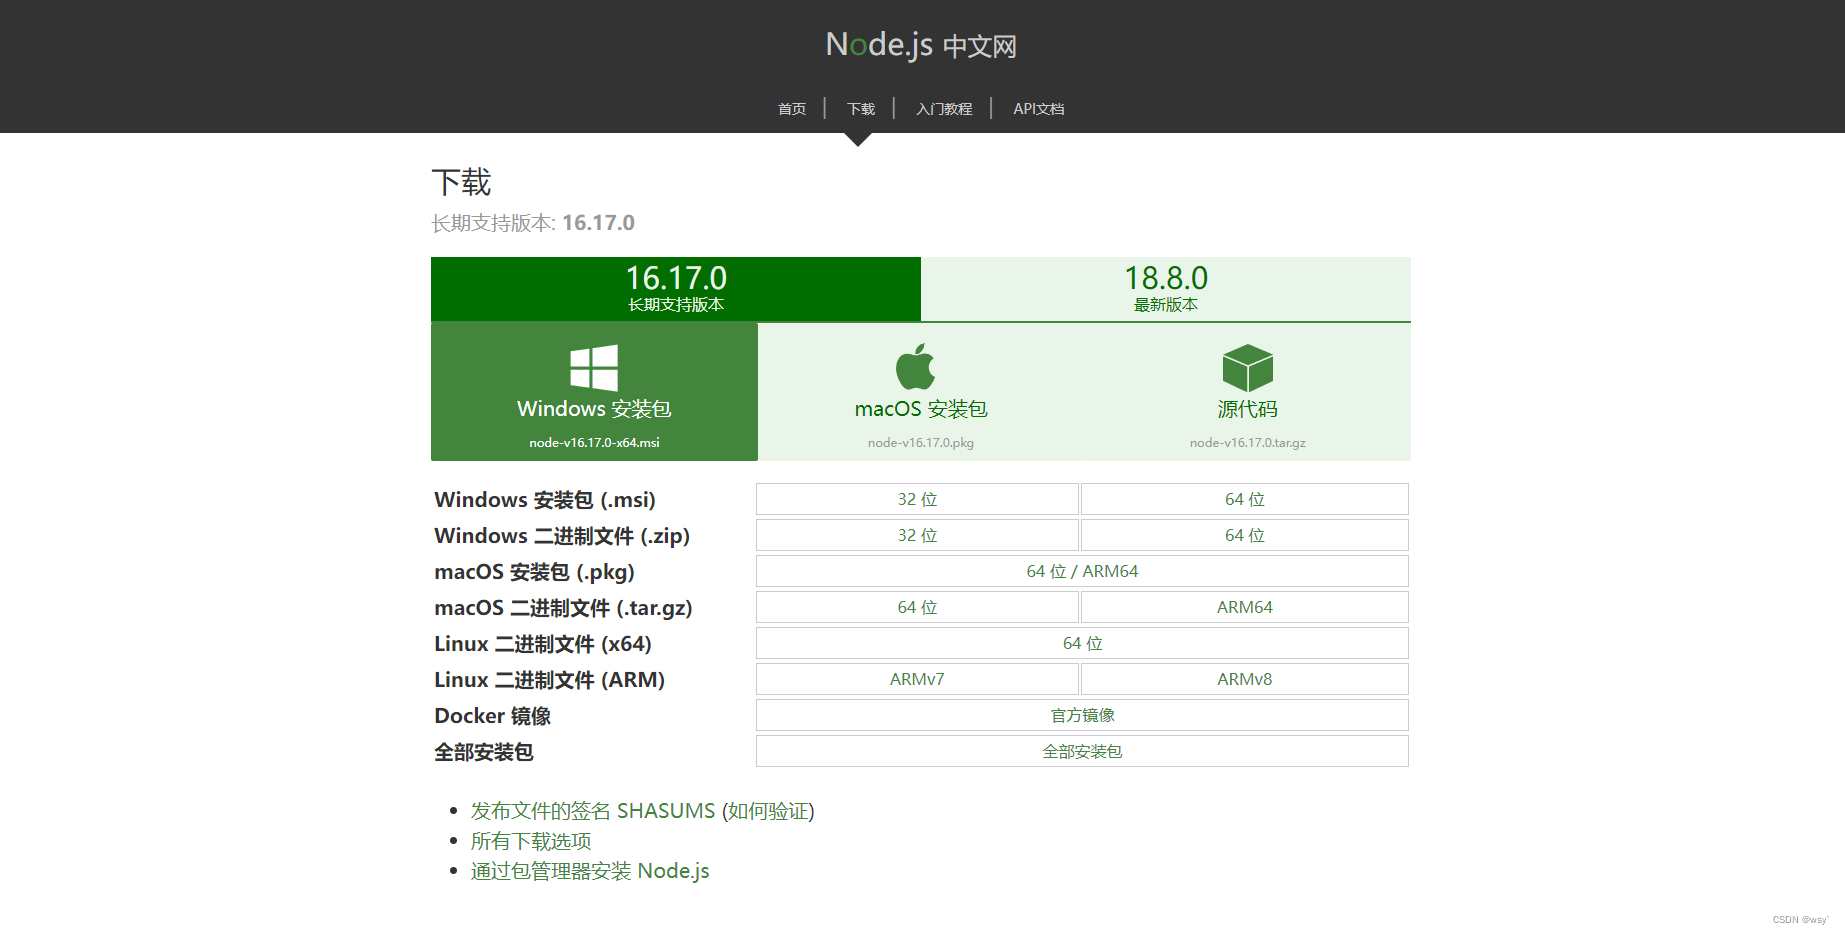
Task: Click the Windows 二进制文件 (.zip) row label
Action: tap(562, 535)
